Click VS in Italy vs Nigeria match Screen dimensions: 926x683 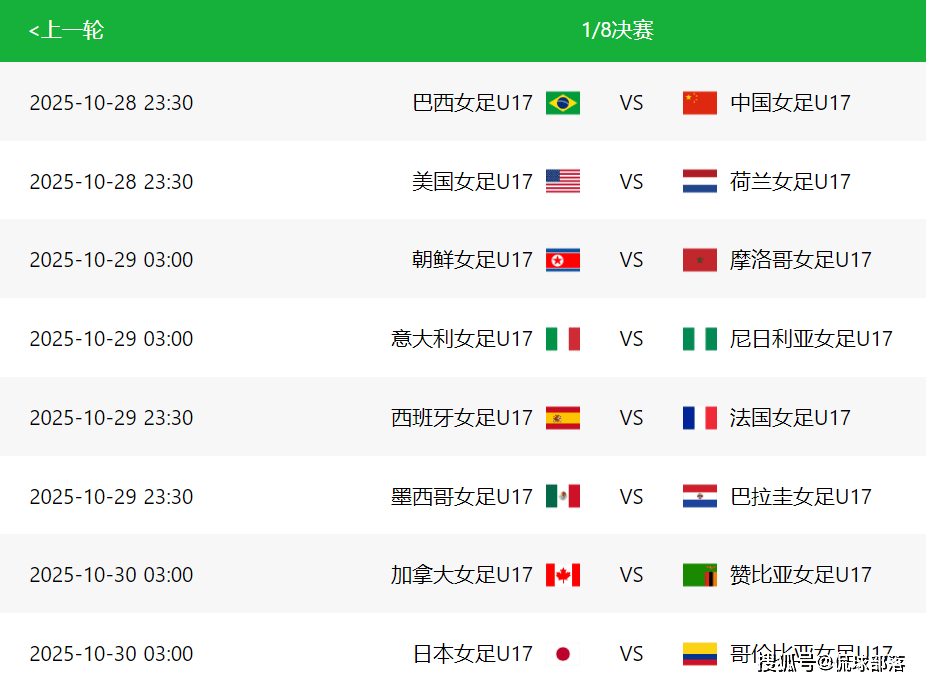[x=631, y=339]
